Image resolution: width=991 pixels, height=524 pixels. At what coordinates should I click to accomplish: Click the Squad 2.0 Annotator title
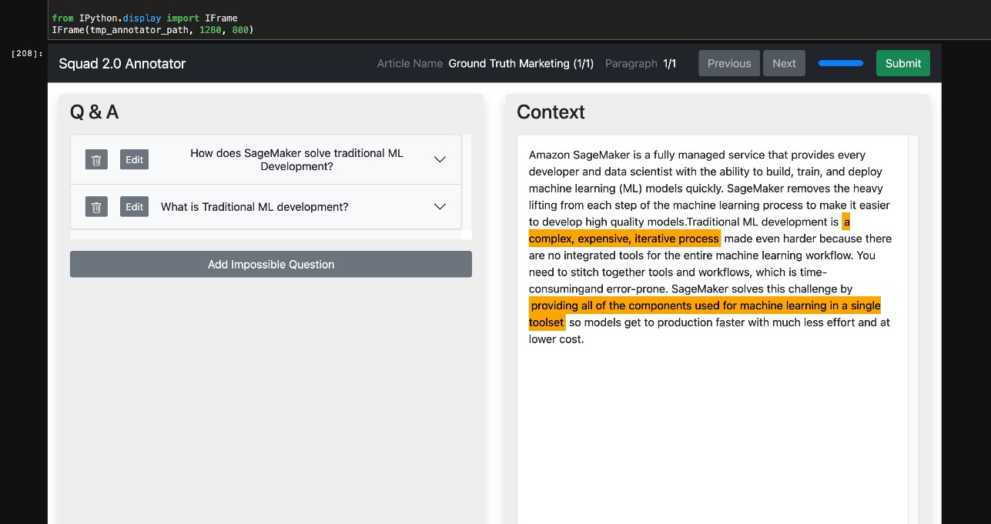[122, 63]
